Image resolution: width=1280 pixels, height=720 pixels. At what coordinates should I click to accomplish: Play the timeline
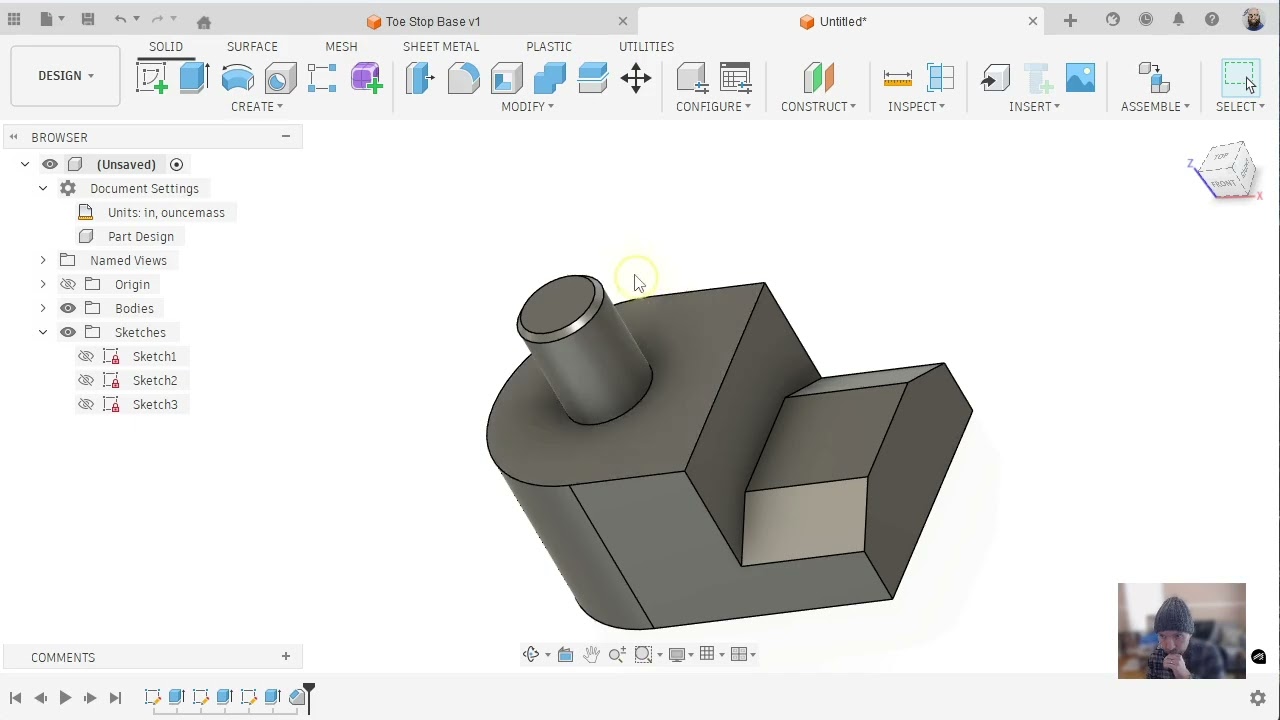point(65,698)
